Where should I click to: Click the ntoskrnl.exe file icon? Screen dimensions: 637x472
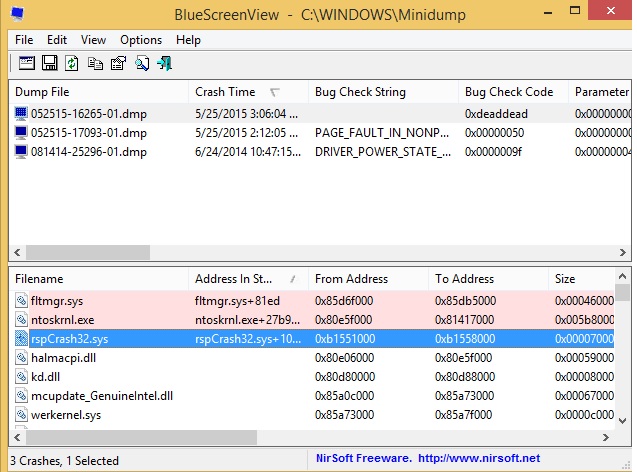coord(22,320)
